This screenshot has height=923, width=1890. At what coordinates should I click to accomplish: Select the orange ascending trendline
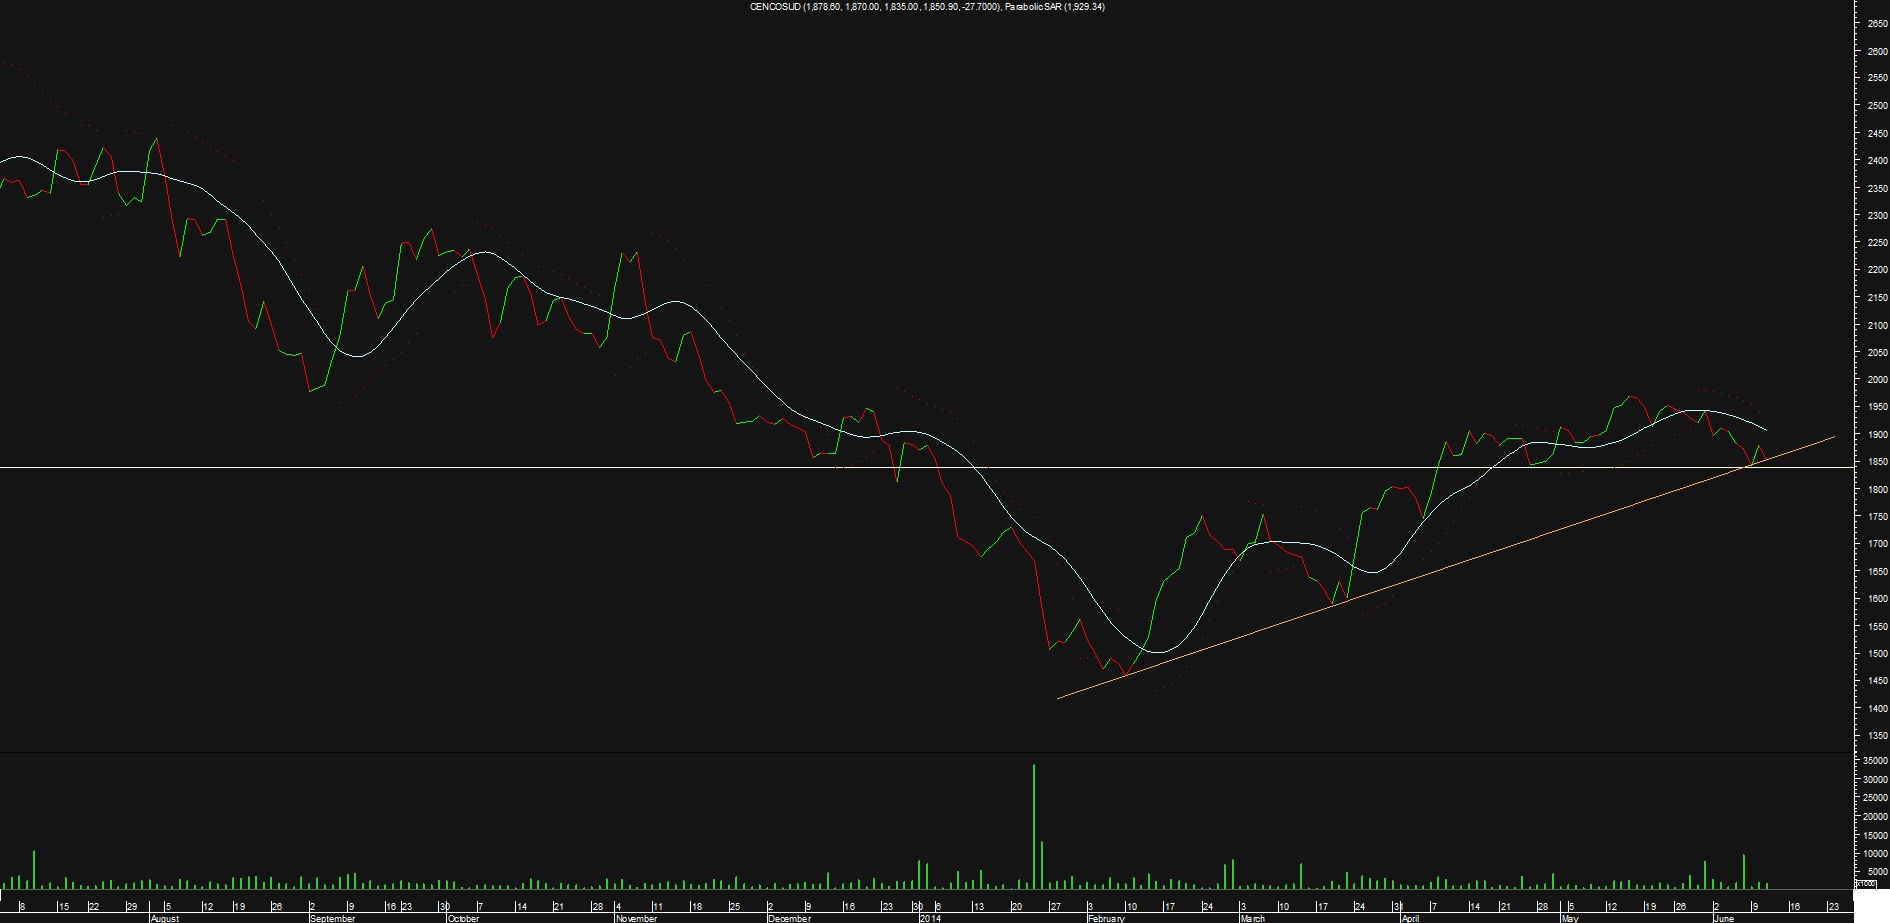point(1445,568)
